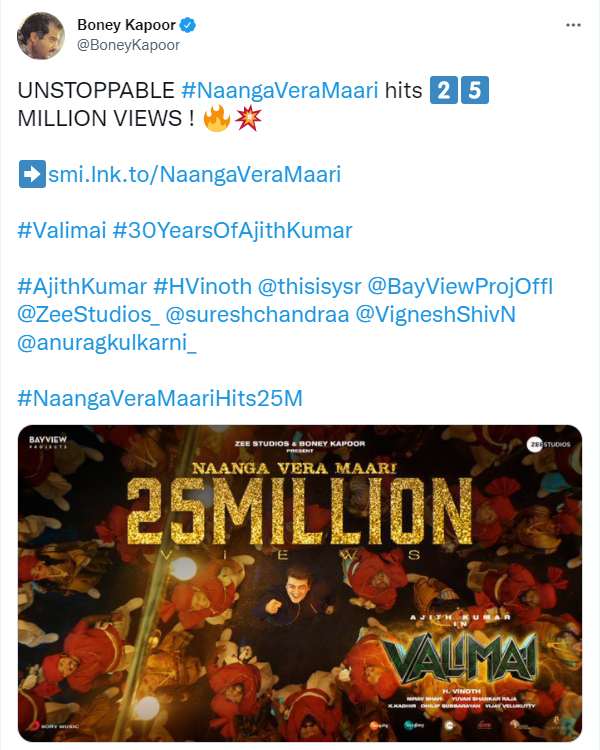Open hashtag #30YearsOfAjithKumar
Image resolution: width=600 pixels, height=750 pixels.
tap(233, 231)
